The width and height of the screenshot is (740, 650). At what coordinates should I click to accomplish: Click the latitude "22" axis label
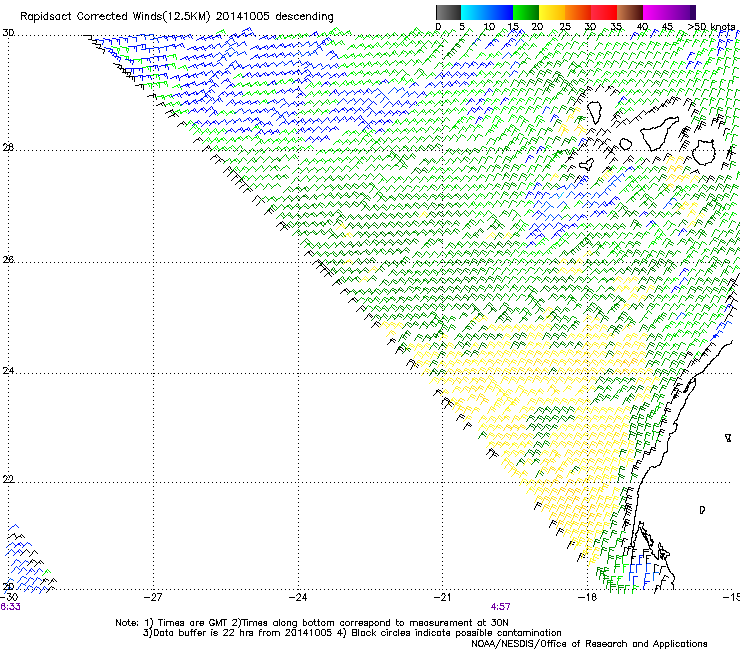8,480
